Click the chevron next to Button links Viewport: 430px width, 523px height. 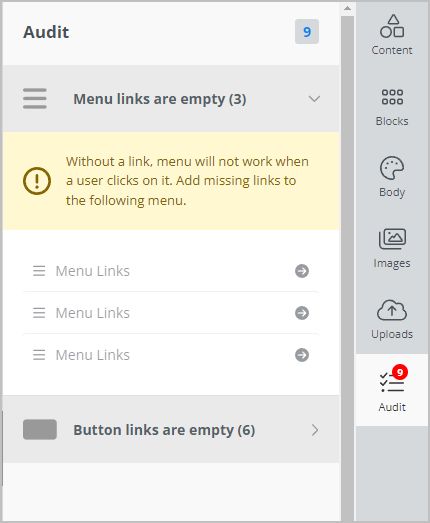(315, 430)
